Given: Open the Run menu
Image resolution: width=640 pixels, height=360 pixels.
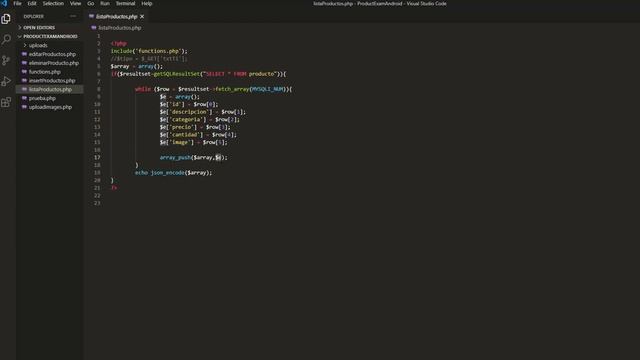Looking at the screenshot, I should pyautogui.click(x=105, y=3).
